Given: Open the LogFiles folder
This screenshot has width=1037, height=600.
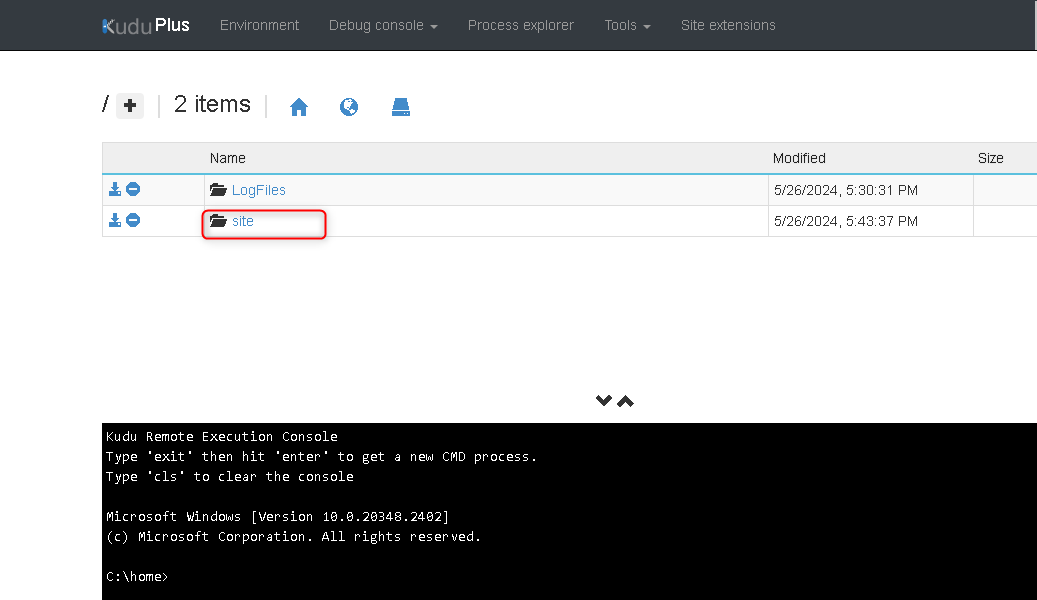Looking at the screenshot, I should click(x=259, y=190).
